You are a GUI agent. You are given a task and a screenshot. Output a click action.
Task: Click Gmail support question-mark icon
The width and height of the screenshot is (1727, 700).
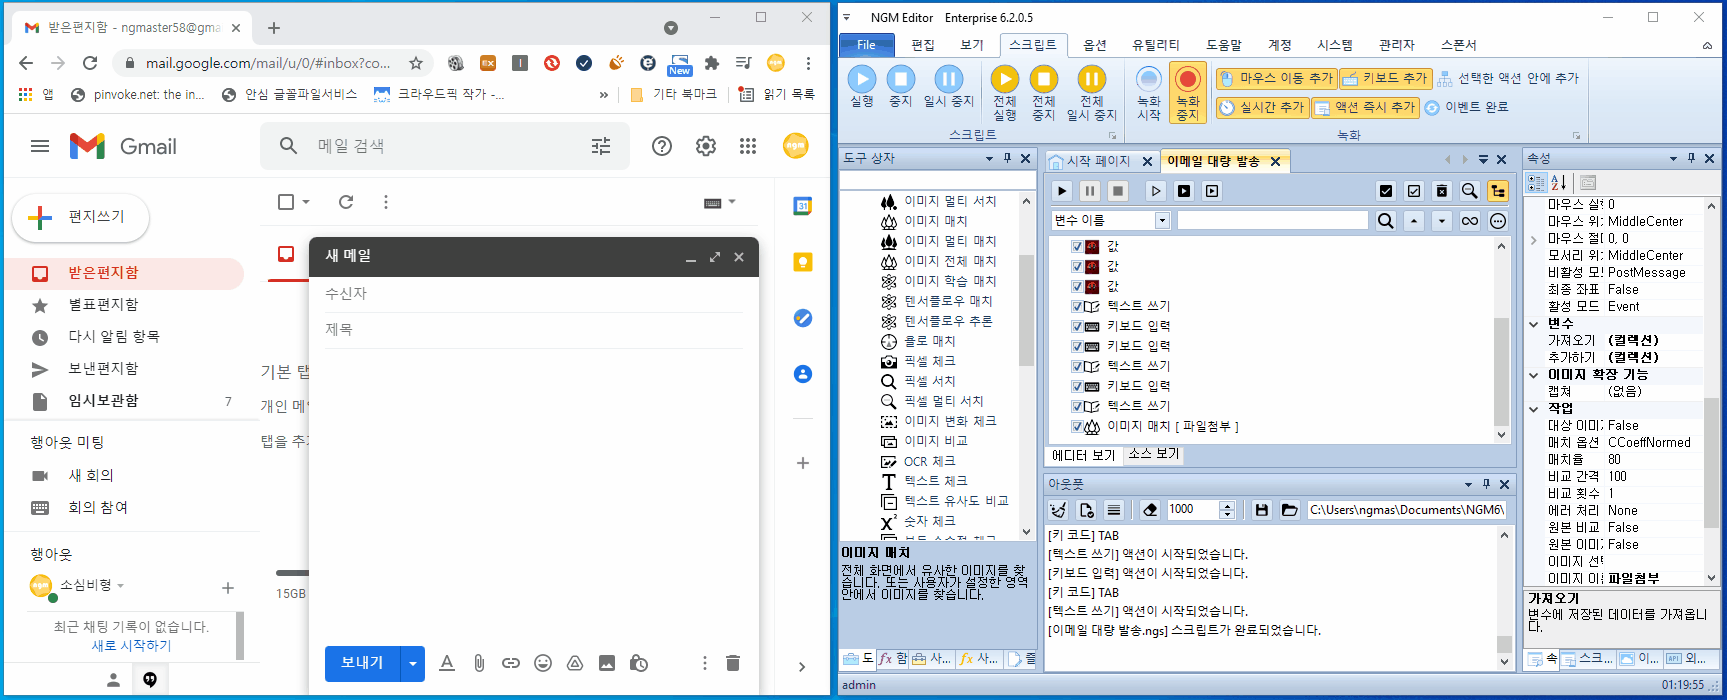(662, 146)
